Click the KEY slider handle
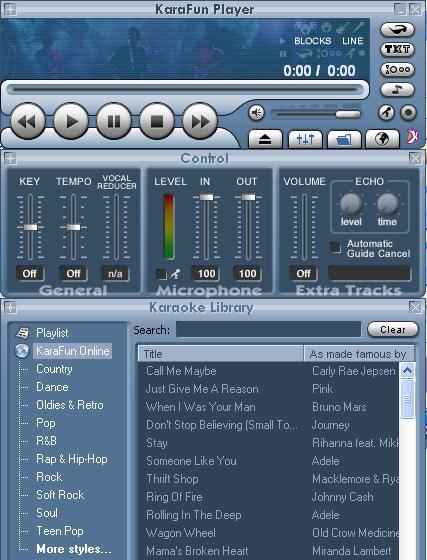 point(30,227)
